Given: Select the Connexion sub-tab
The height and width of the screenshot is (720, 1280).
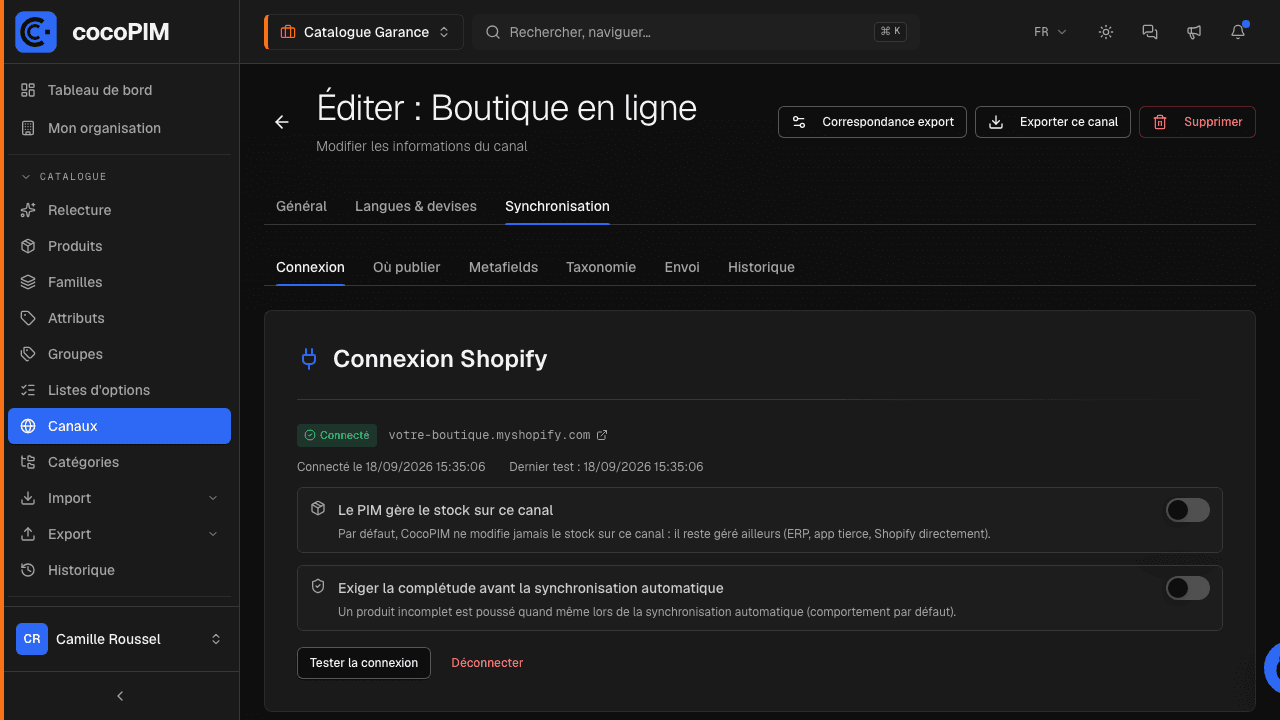Looking at the screenshot, I should coord(310,267).
